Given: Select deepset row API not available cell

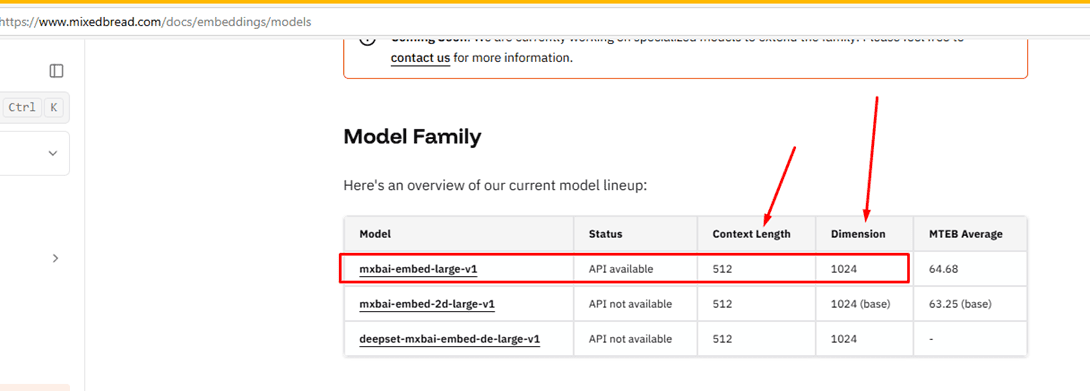Looking at the screenshot, I should pyautogui.click(x=635, y=340).
